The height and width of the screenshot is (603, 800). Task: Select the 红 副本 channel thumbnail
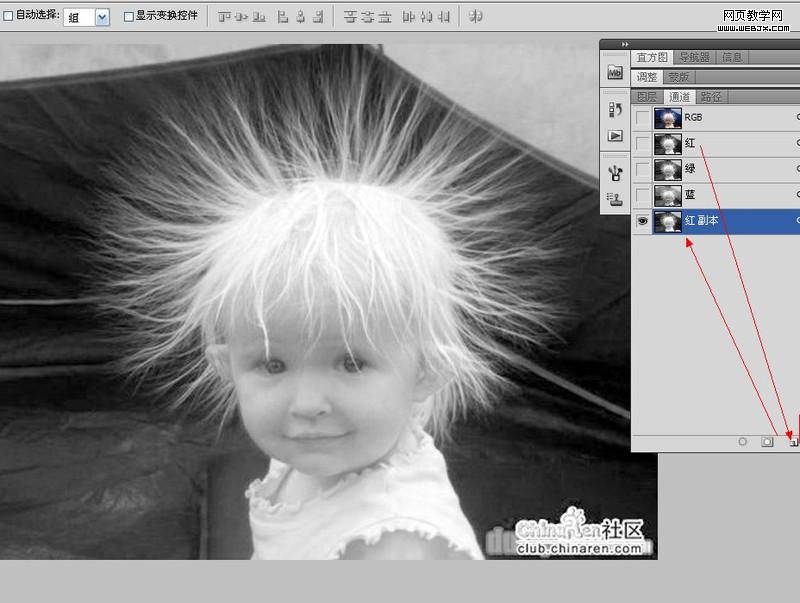(x=667, y=221)
